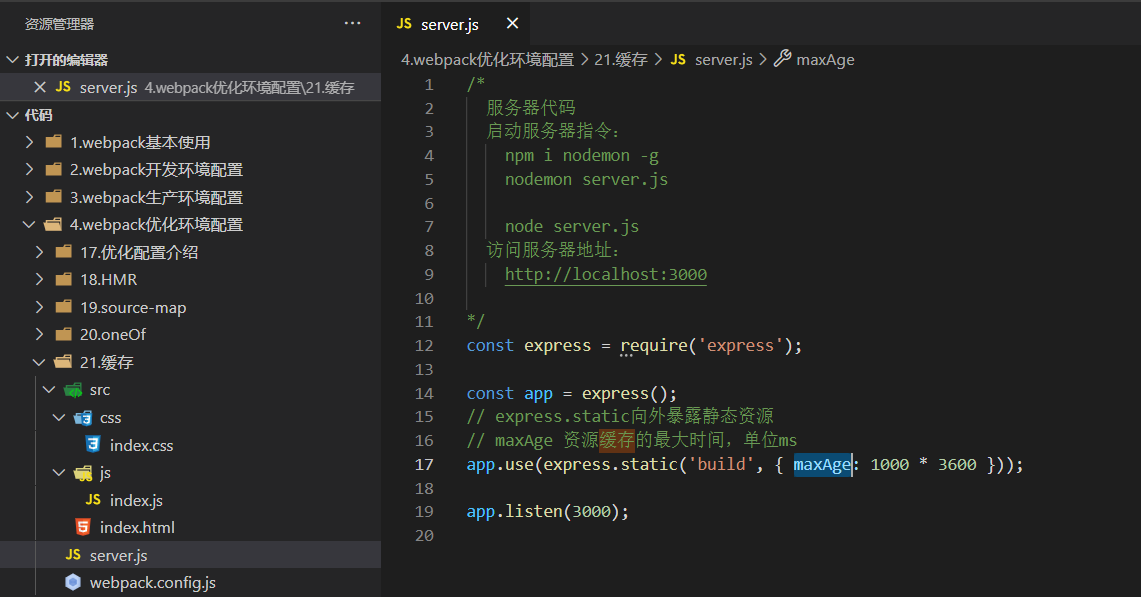Click the 18.HMR folder icon
Screen dimensions: 1141x597
[64, 280]
